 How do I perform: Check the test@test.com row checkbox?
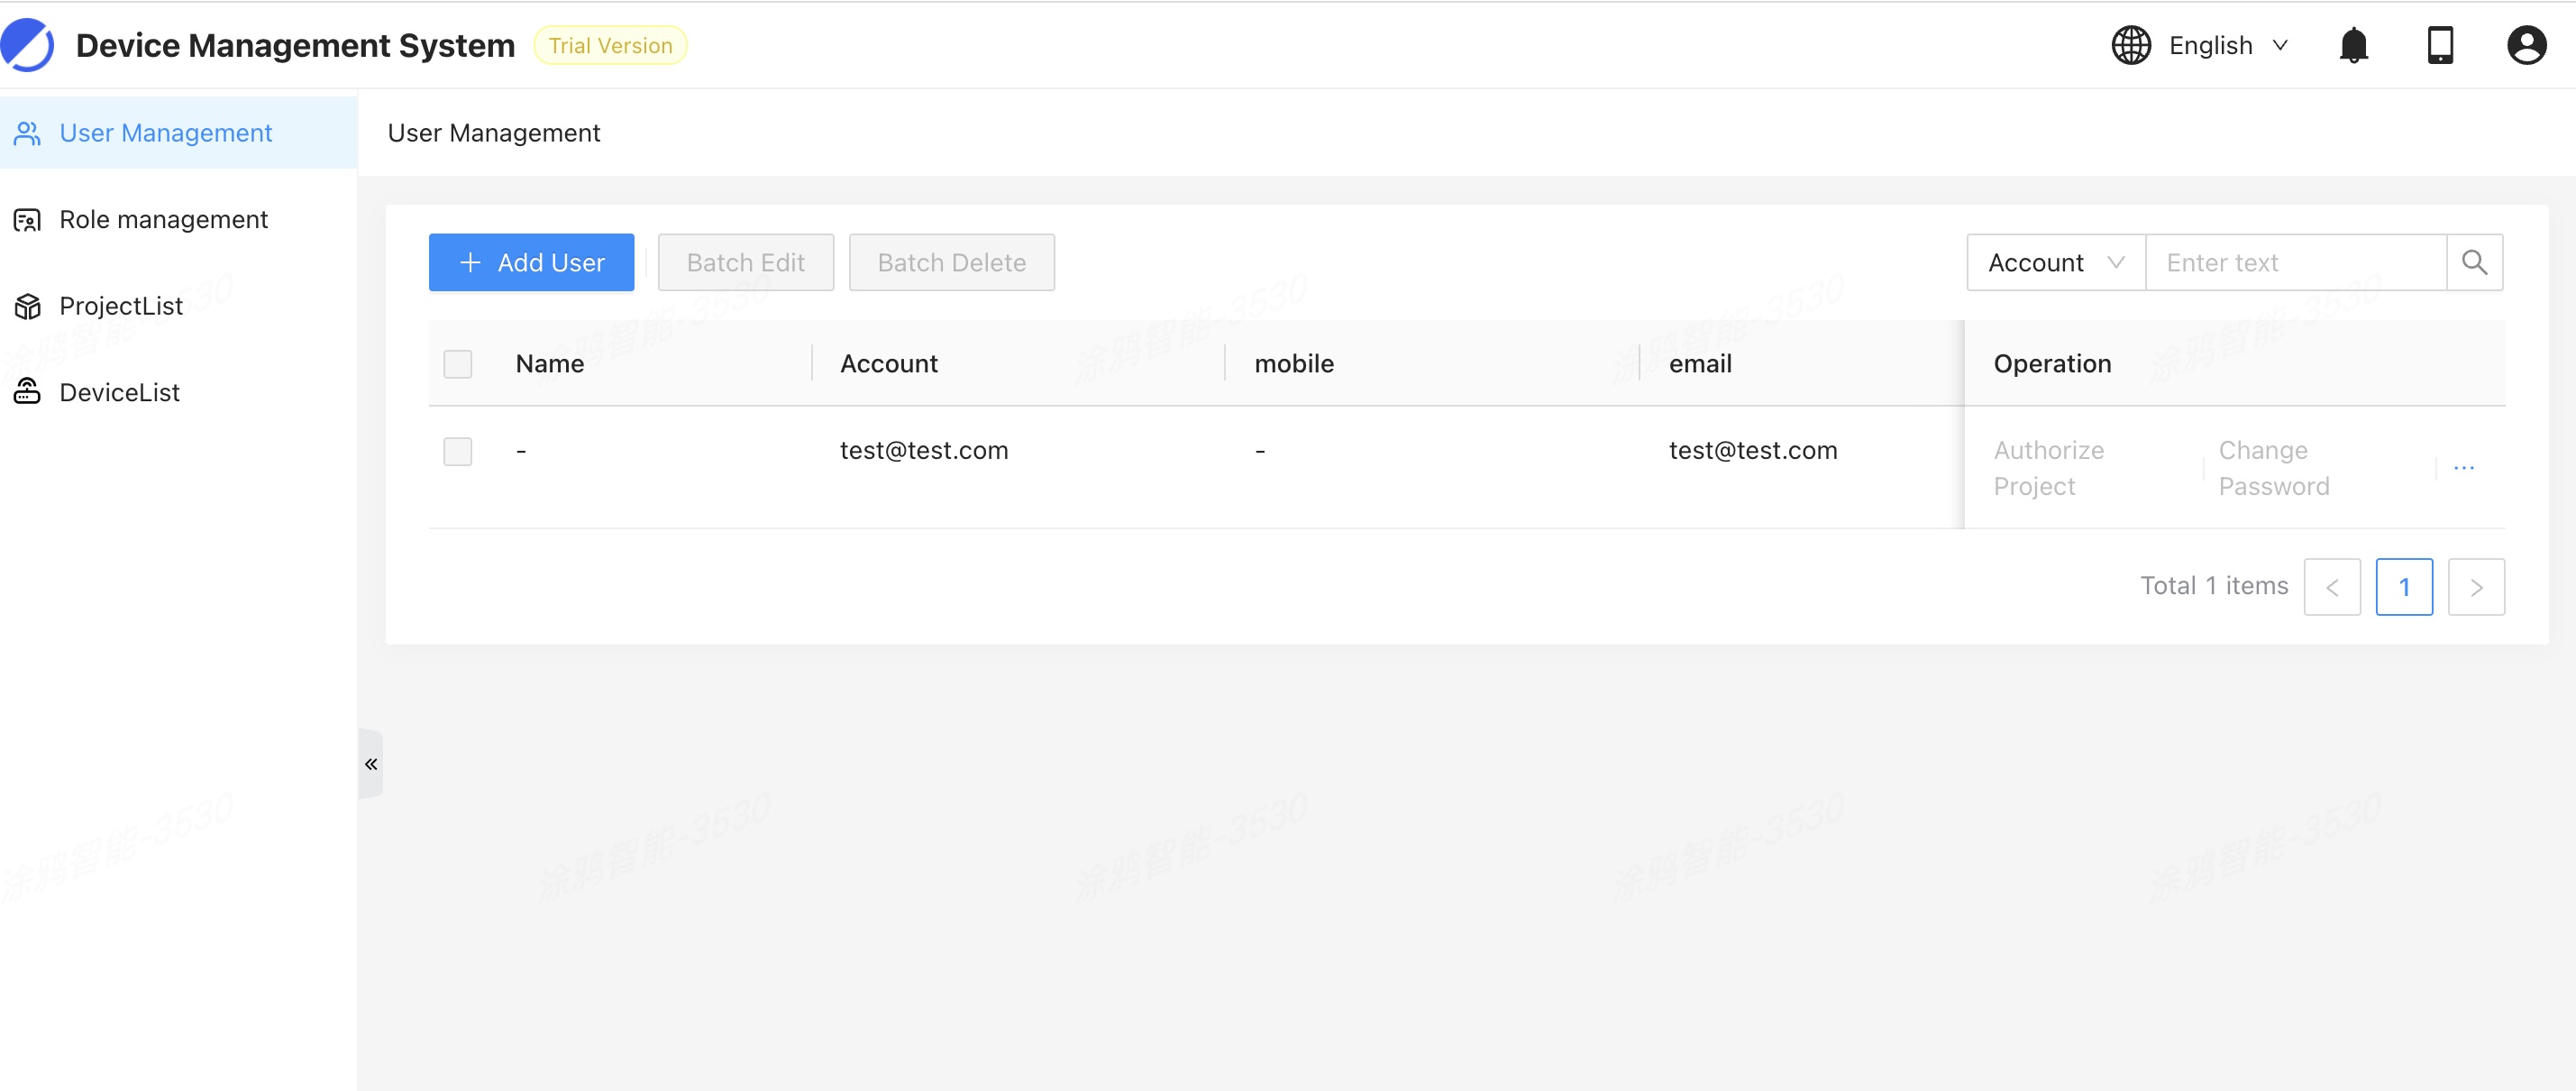point(458,451)
